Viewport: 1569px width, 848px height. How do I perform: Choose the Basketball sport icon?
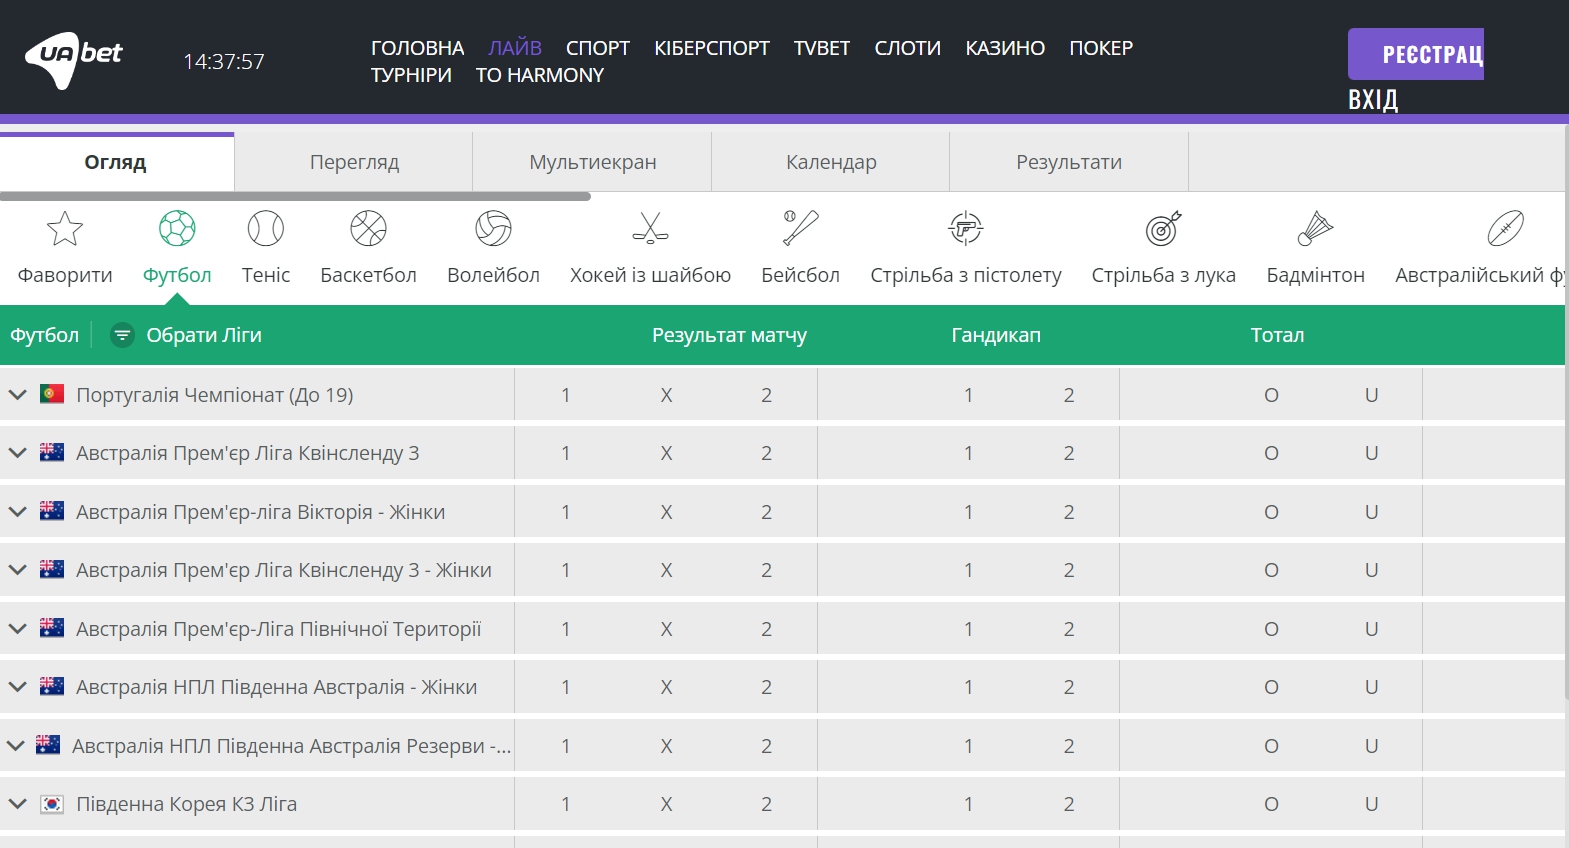(x=368, y=229)
